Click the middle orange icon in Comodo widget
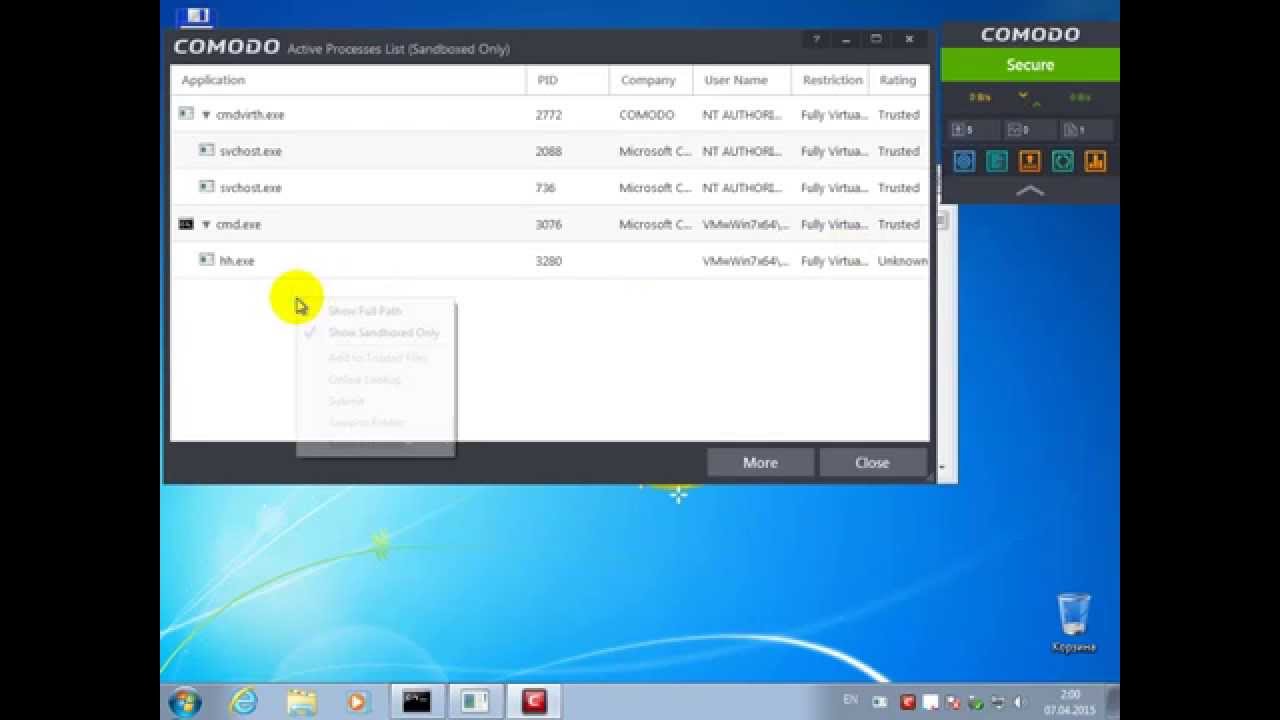 coord(1030,161)
